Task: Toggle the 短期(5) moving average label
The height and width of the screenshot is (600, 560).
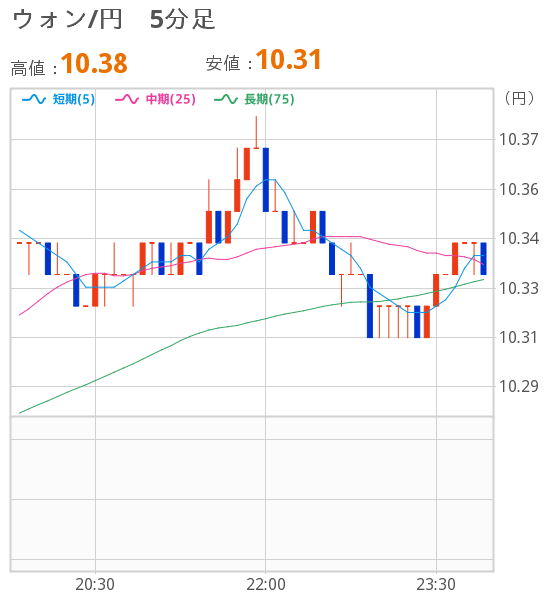Action: tap(73, 99)
